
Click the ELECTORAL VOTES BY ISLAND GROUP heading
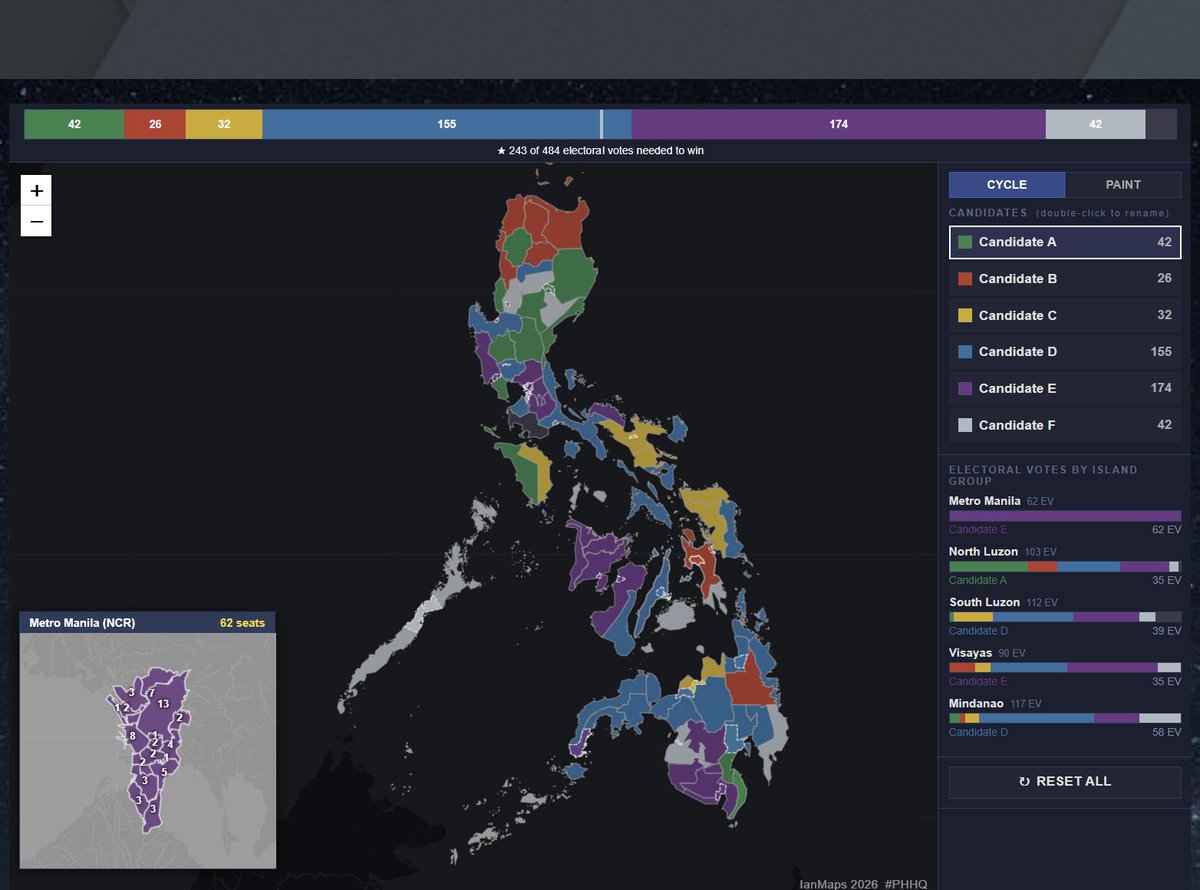point(1043,475)
